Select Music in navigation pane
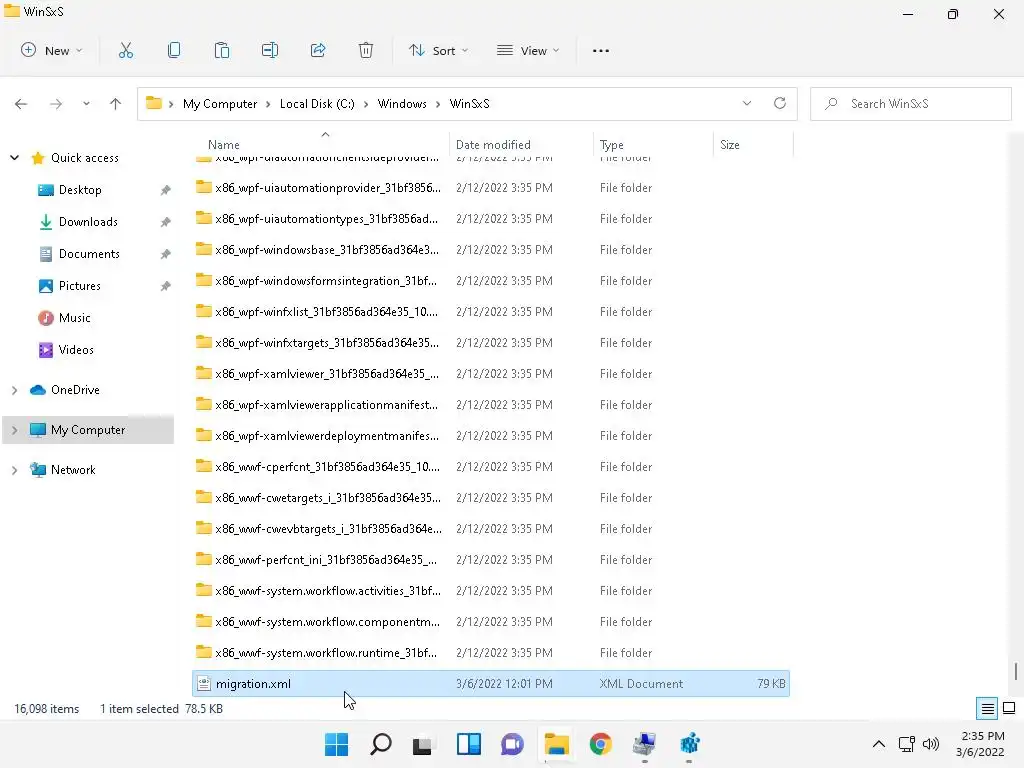Screen dimensions: 1024x768 pos(74,318)
